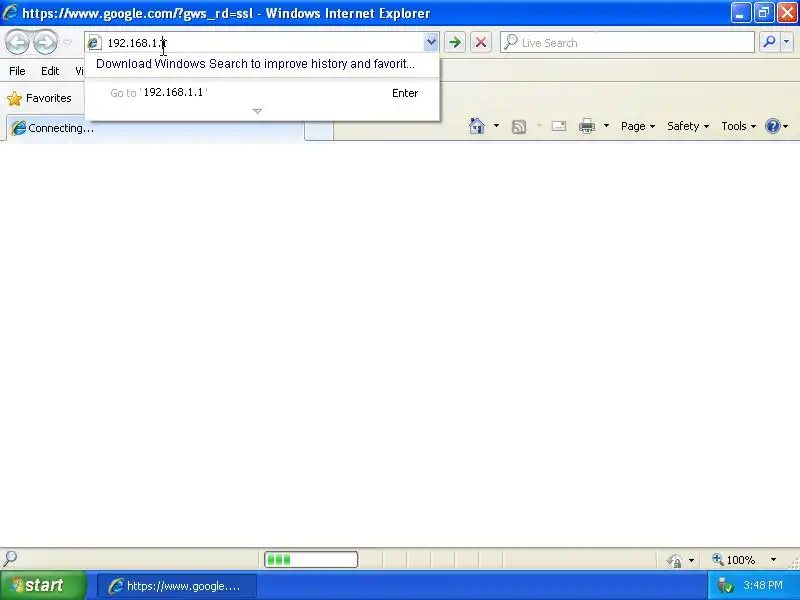800x600 pixels.
Task: Click the RSS feeds icon
Action: 519,126
